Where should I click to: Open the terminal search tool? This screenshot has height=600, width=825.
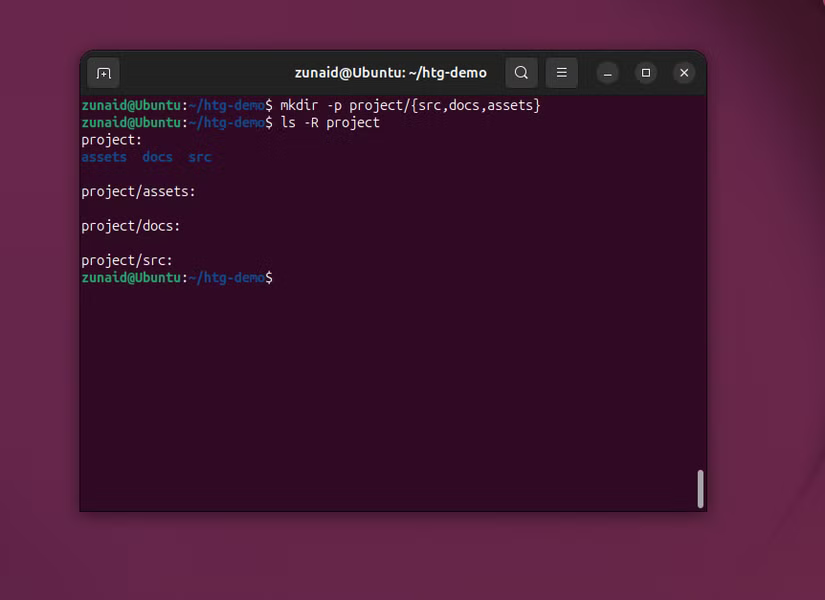click(521, 73)
